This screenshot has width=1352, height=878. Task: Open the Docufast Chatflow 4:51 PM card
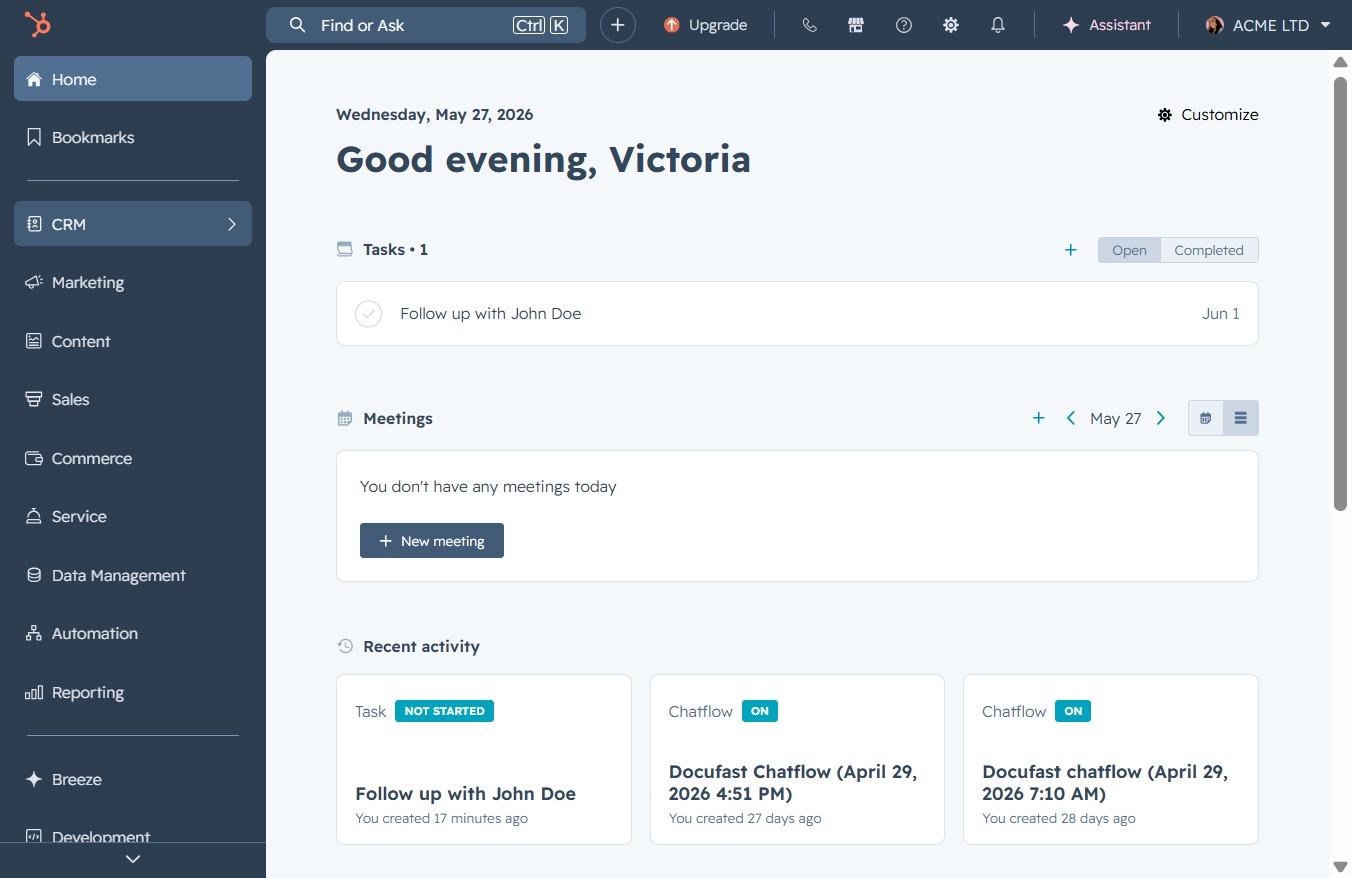pos(797,759)
